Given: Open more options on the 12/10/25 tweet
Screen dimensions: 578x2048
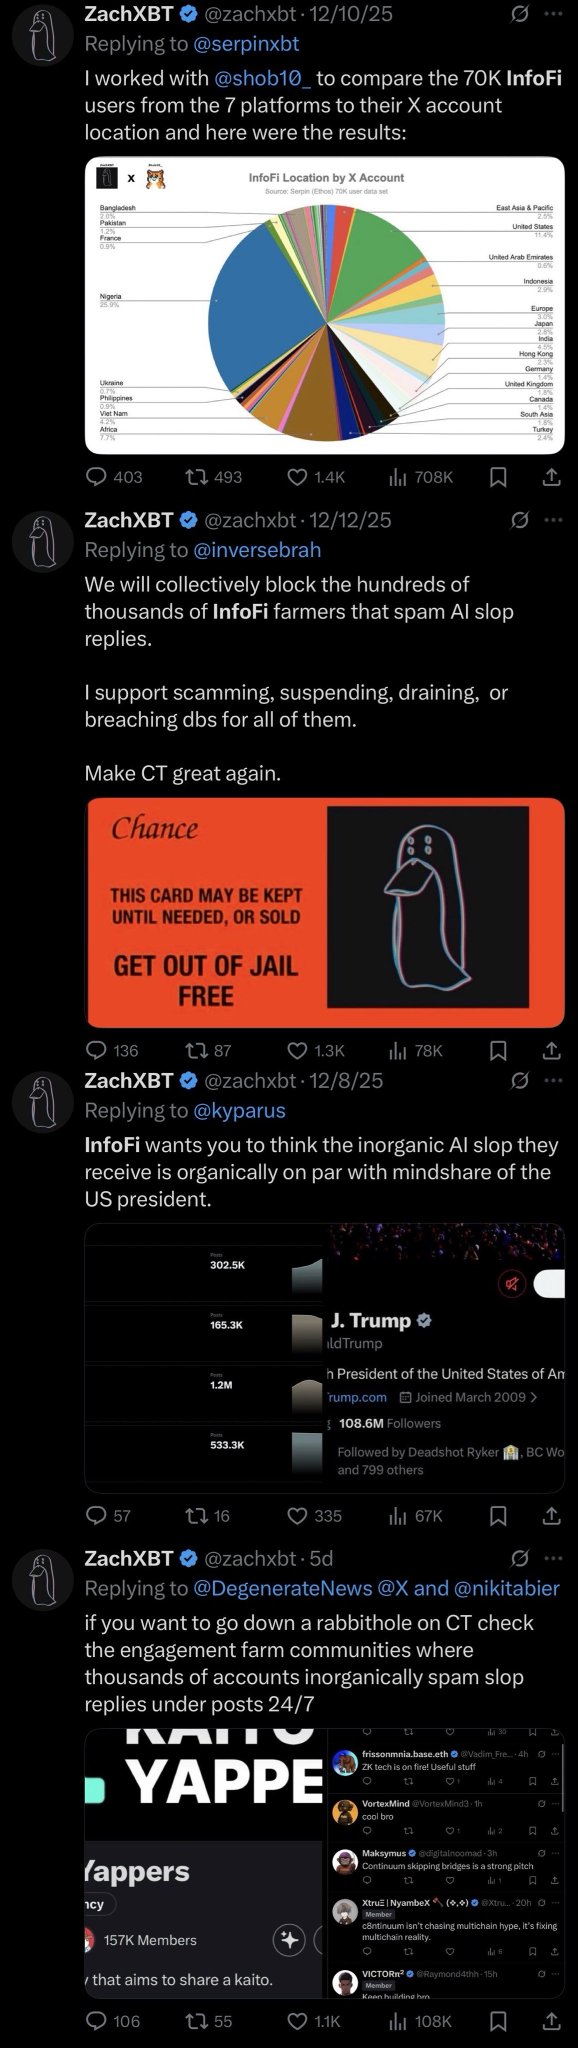Looking at the screenshot, I should click(553, 14).
